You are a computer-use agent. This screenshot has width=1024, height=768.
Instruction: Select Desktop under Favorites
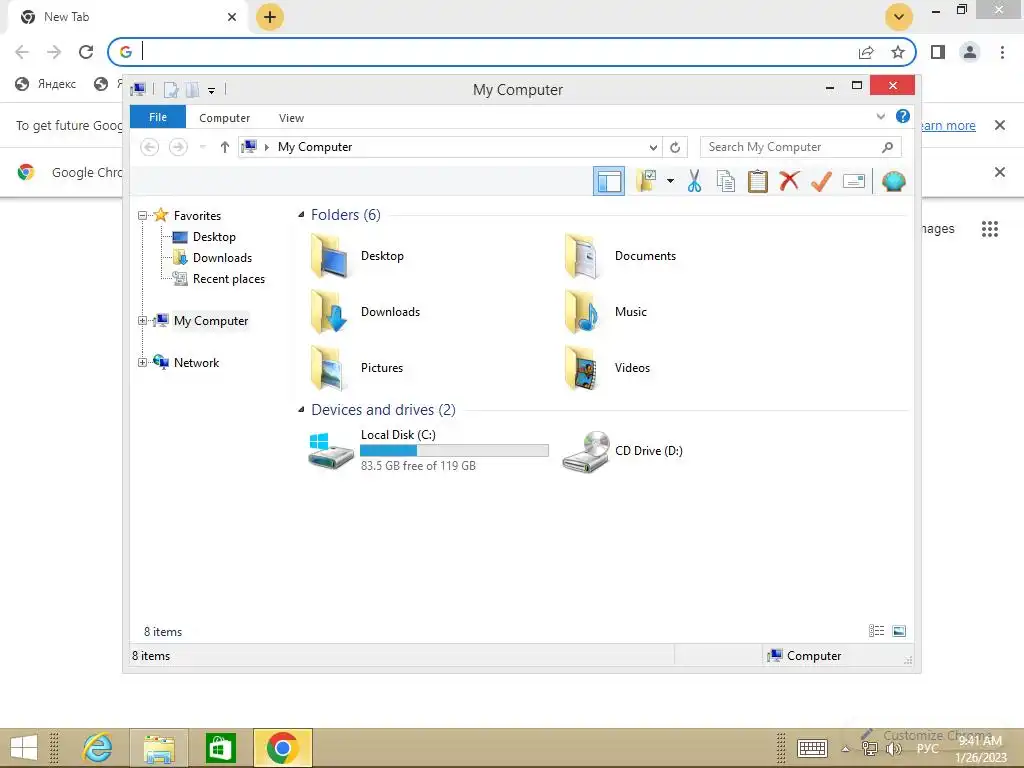point(214,237)
